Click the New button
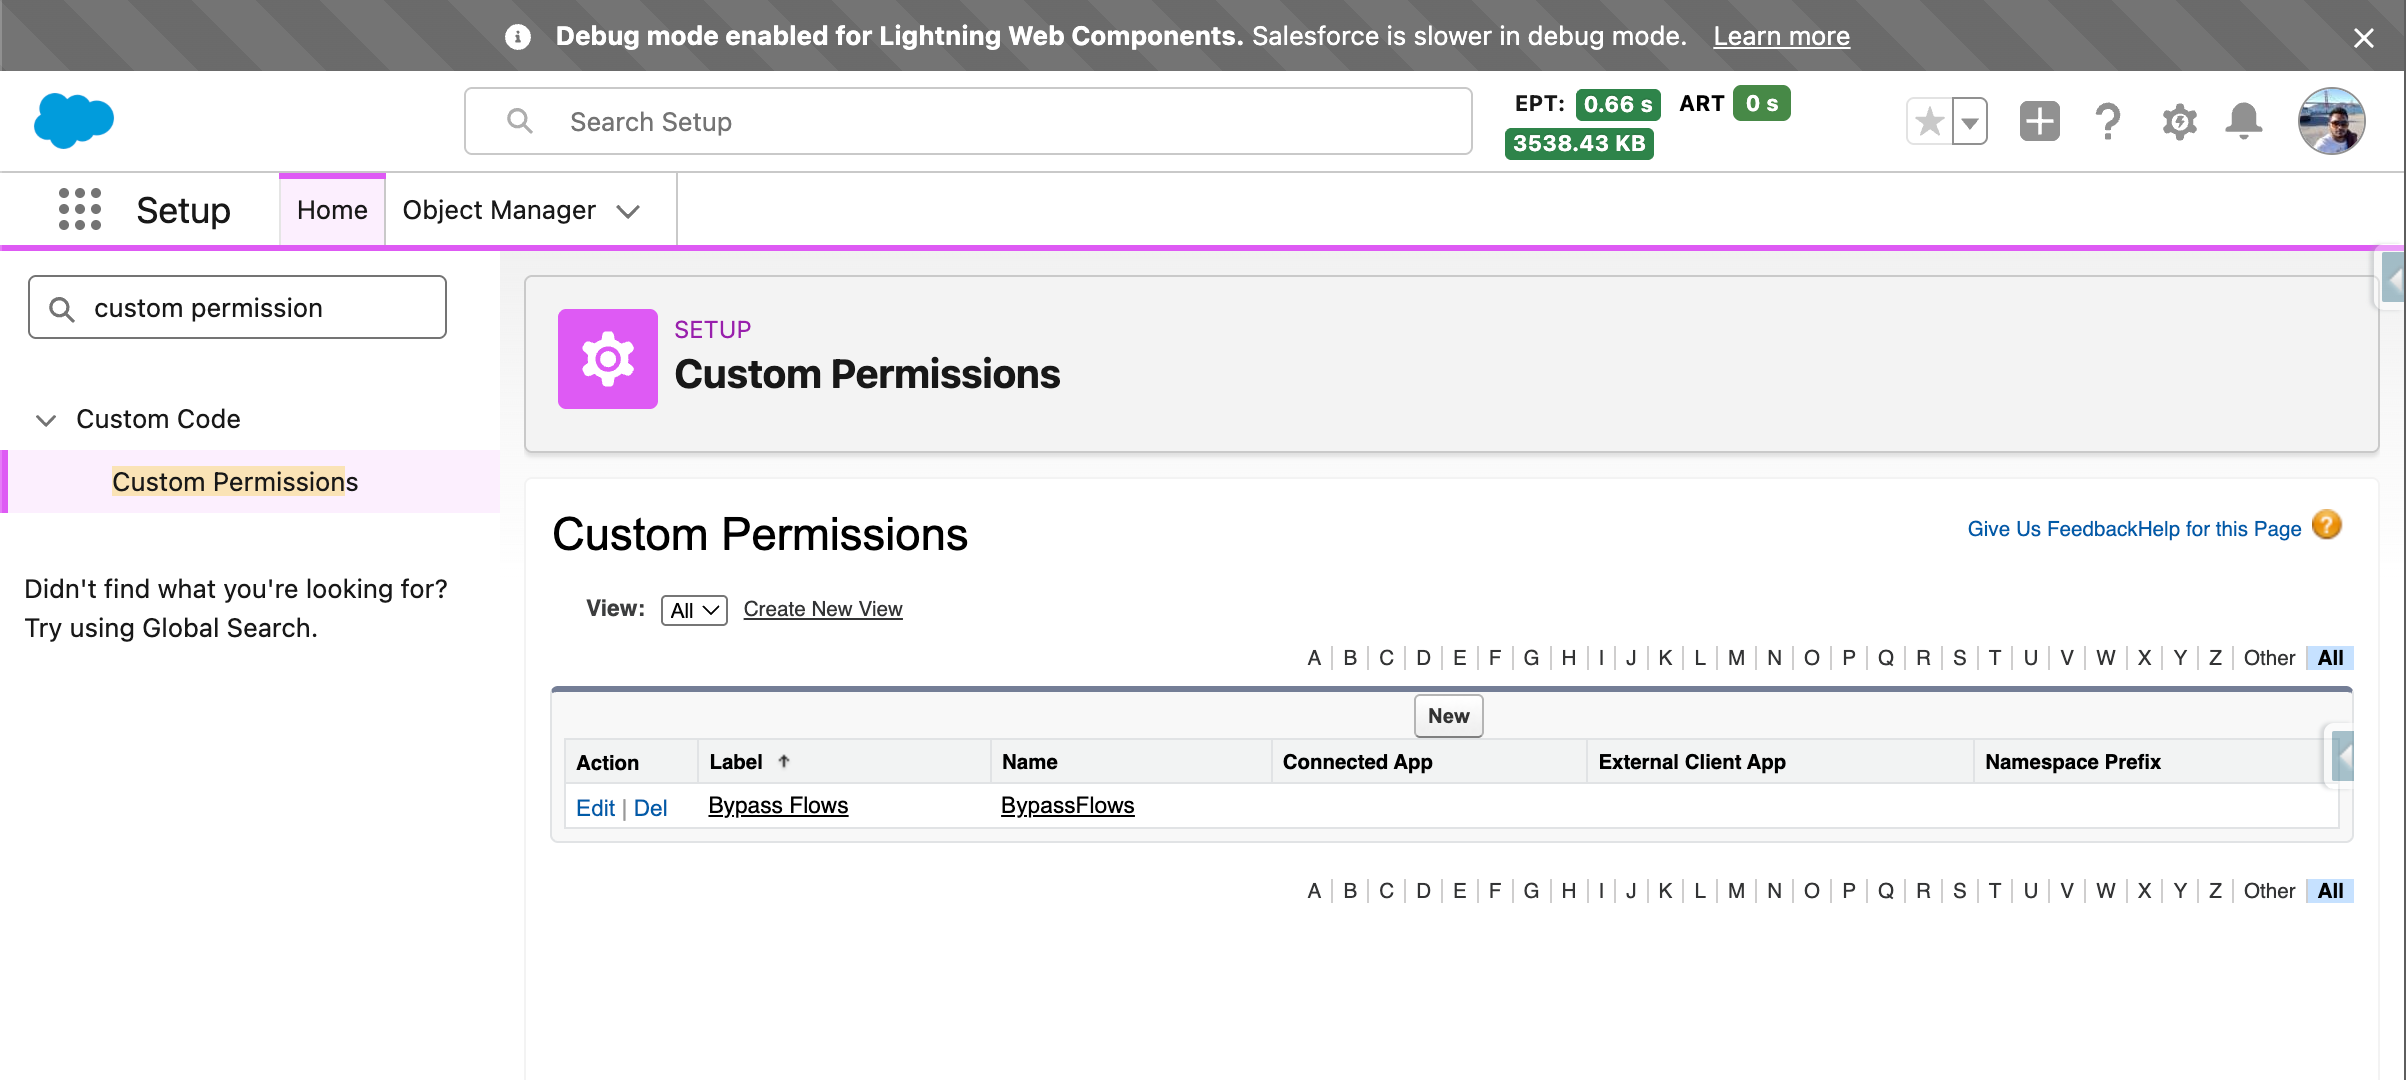The image size is (2406, 1080). click(x=1447, y=715)
